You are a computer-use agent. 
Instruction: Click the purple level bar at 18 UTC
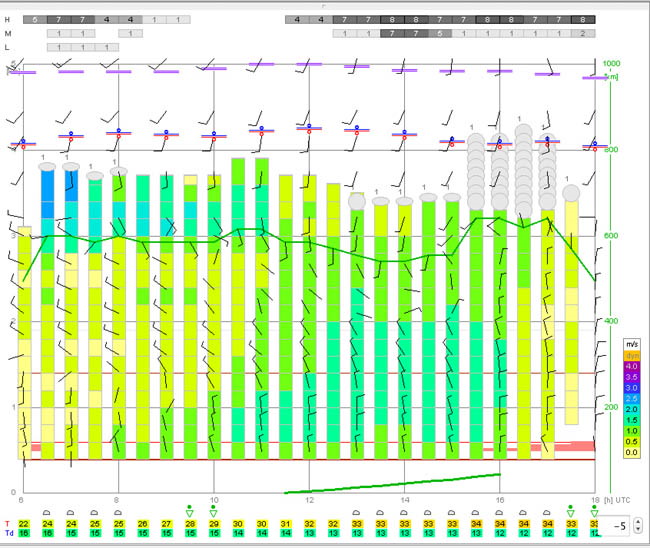[x=594, y=78]
